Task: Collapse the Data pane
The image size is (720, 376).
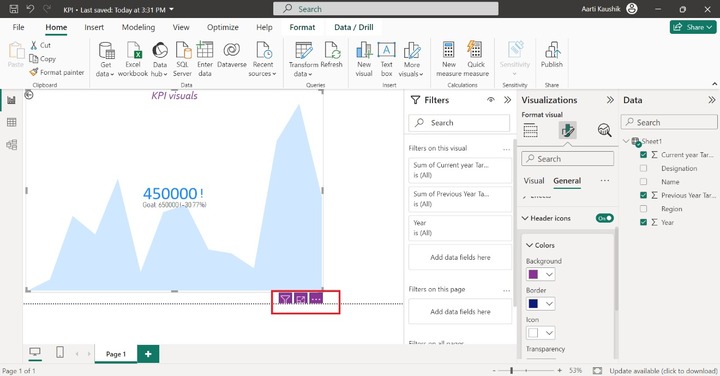Action: coord(711,100)
